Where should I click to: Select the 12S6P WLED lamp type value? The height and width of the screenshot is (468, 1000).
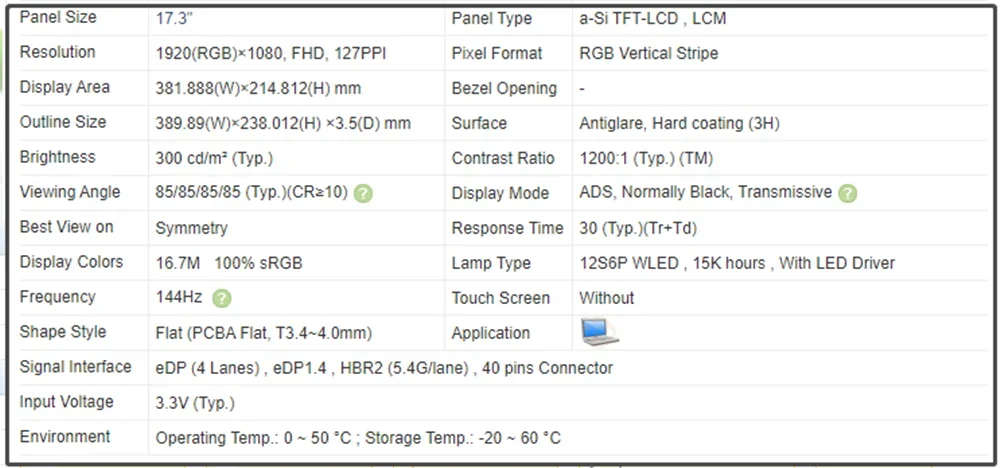736,263
